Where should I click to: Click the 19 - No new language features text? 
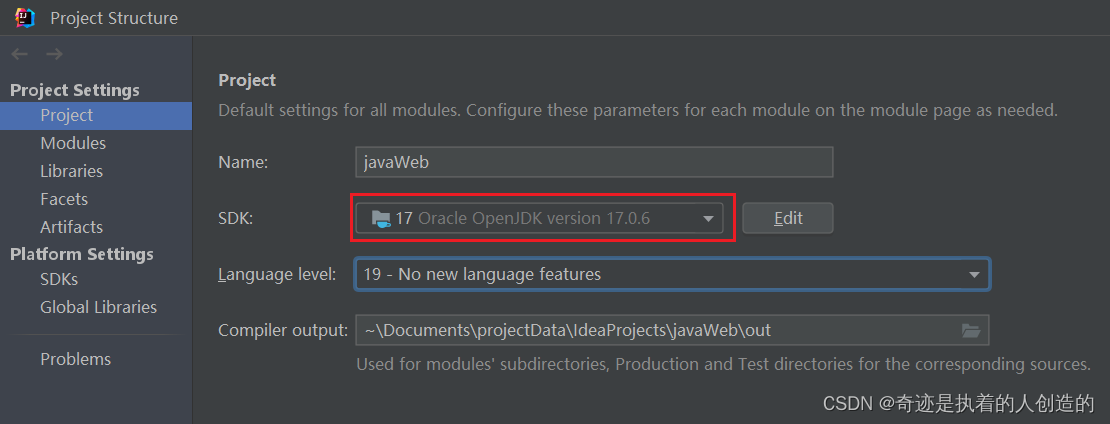click(482, 275)
